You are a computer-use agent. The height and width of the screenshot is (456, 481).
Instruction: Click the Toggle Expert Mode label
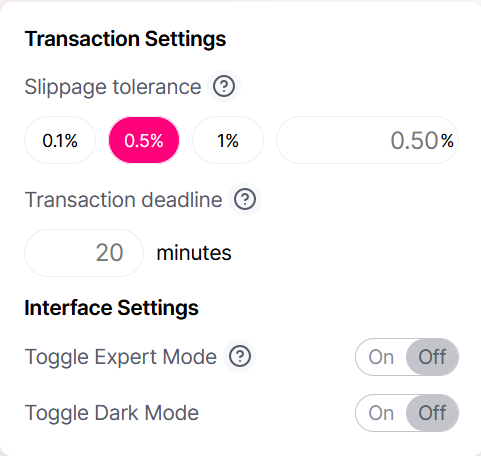(121, 357)
